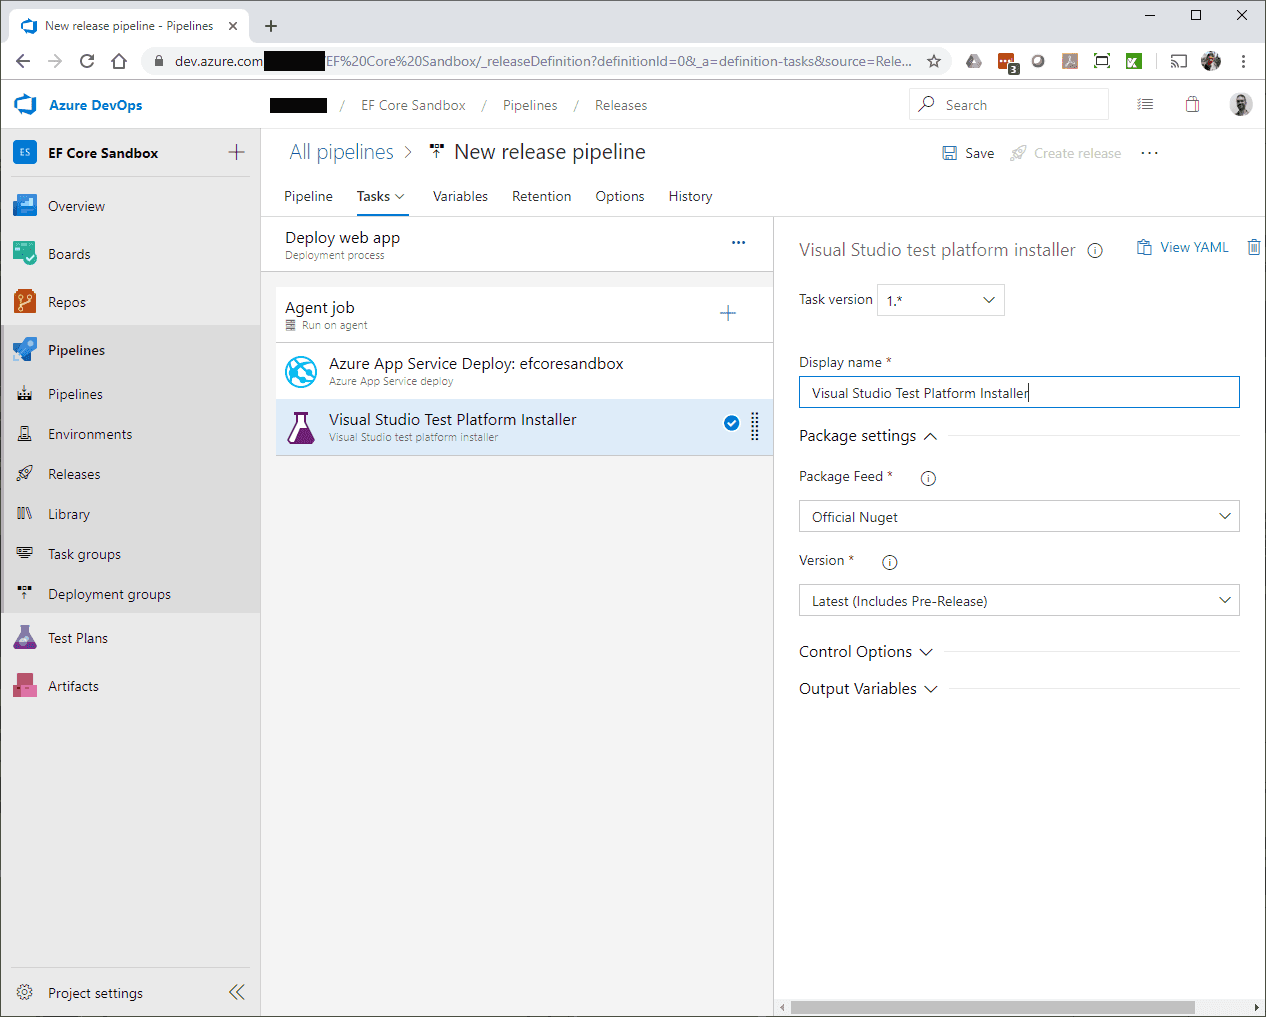Toggle the checkmark on Test Platform Installer task
This screenshot has height=1017, width=1266.
[x=731, y=423]
